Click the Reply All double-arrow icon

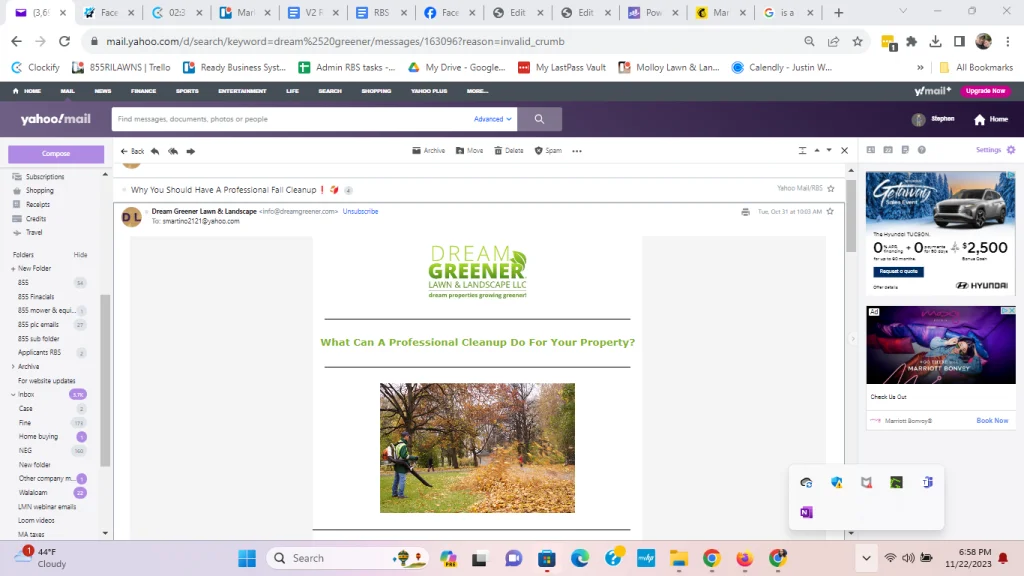click(173, 151)
